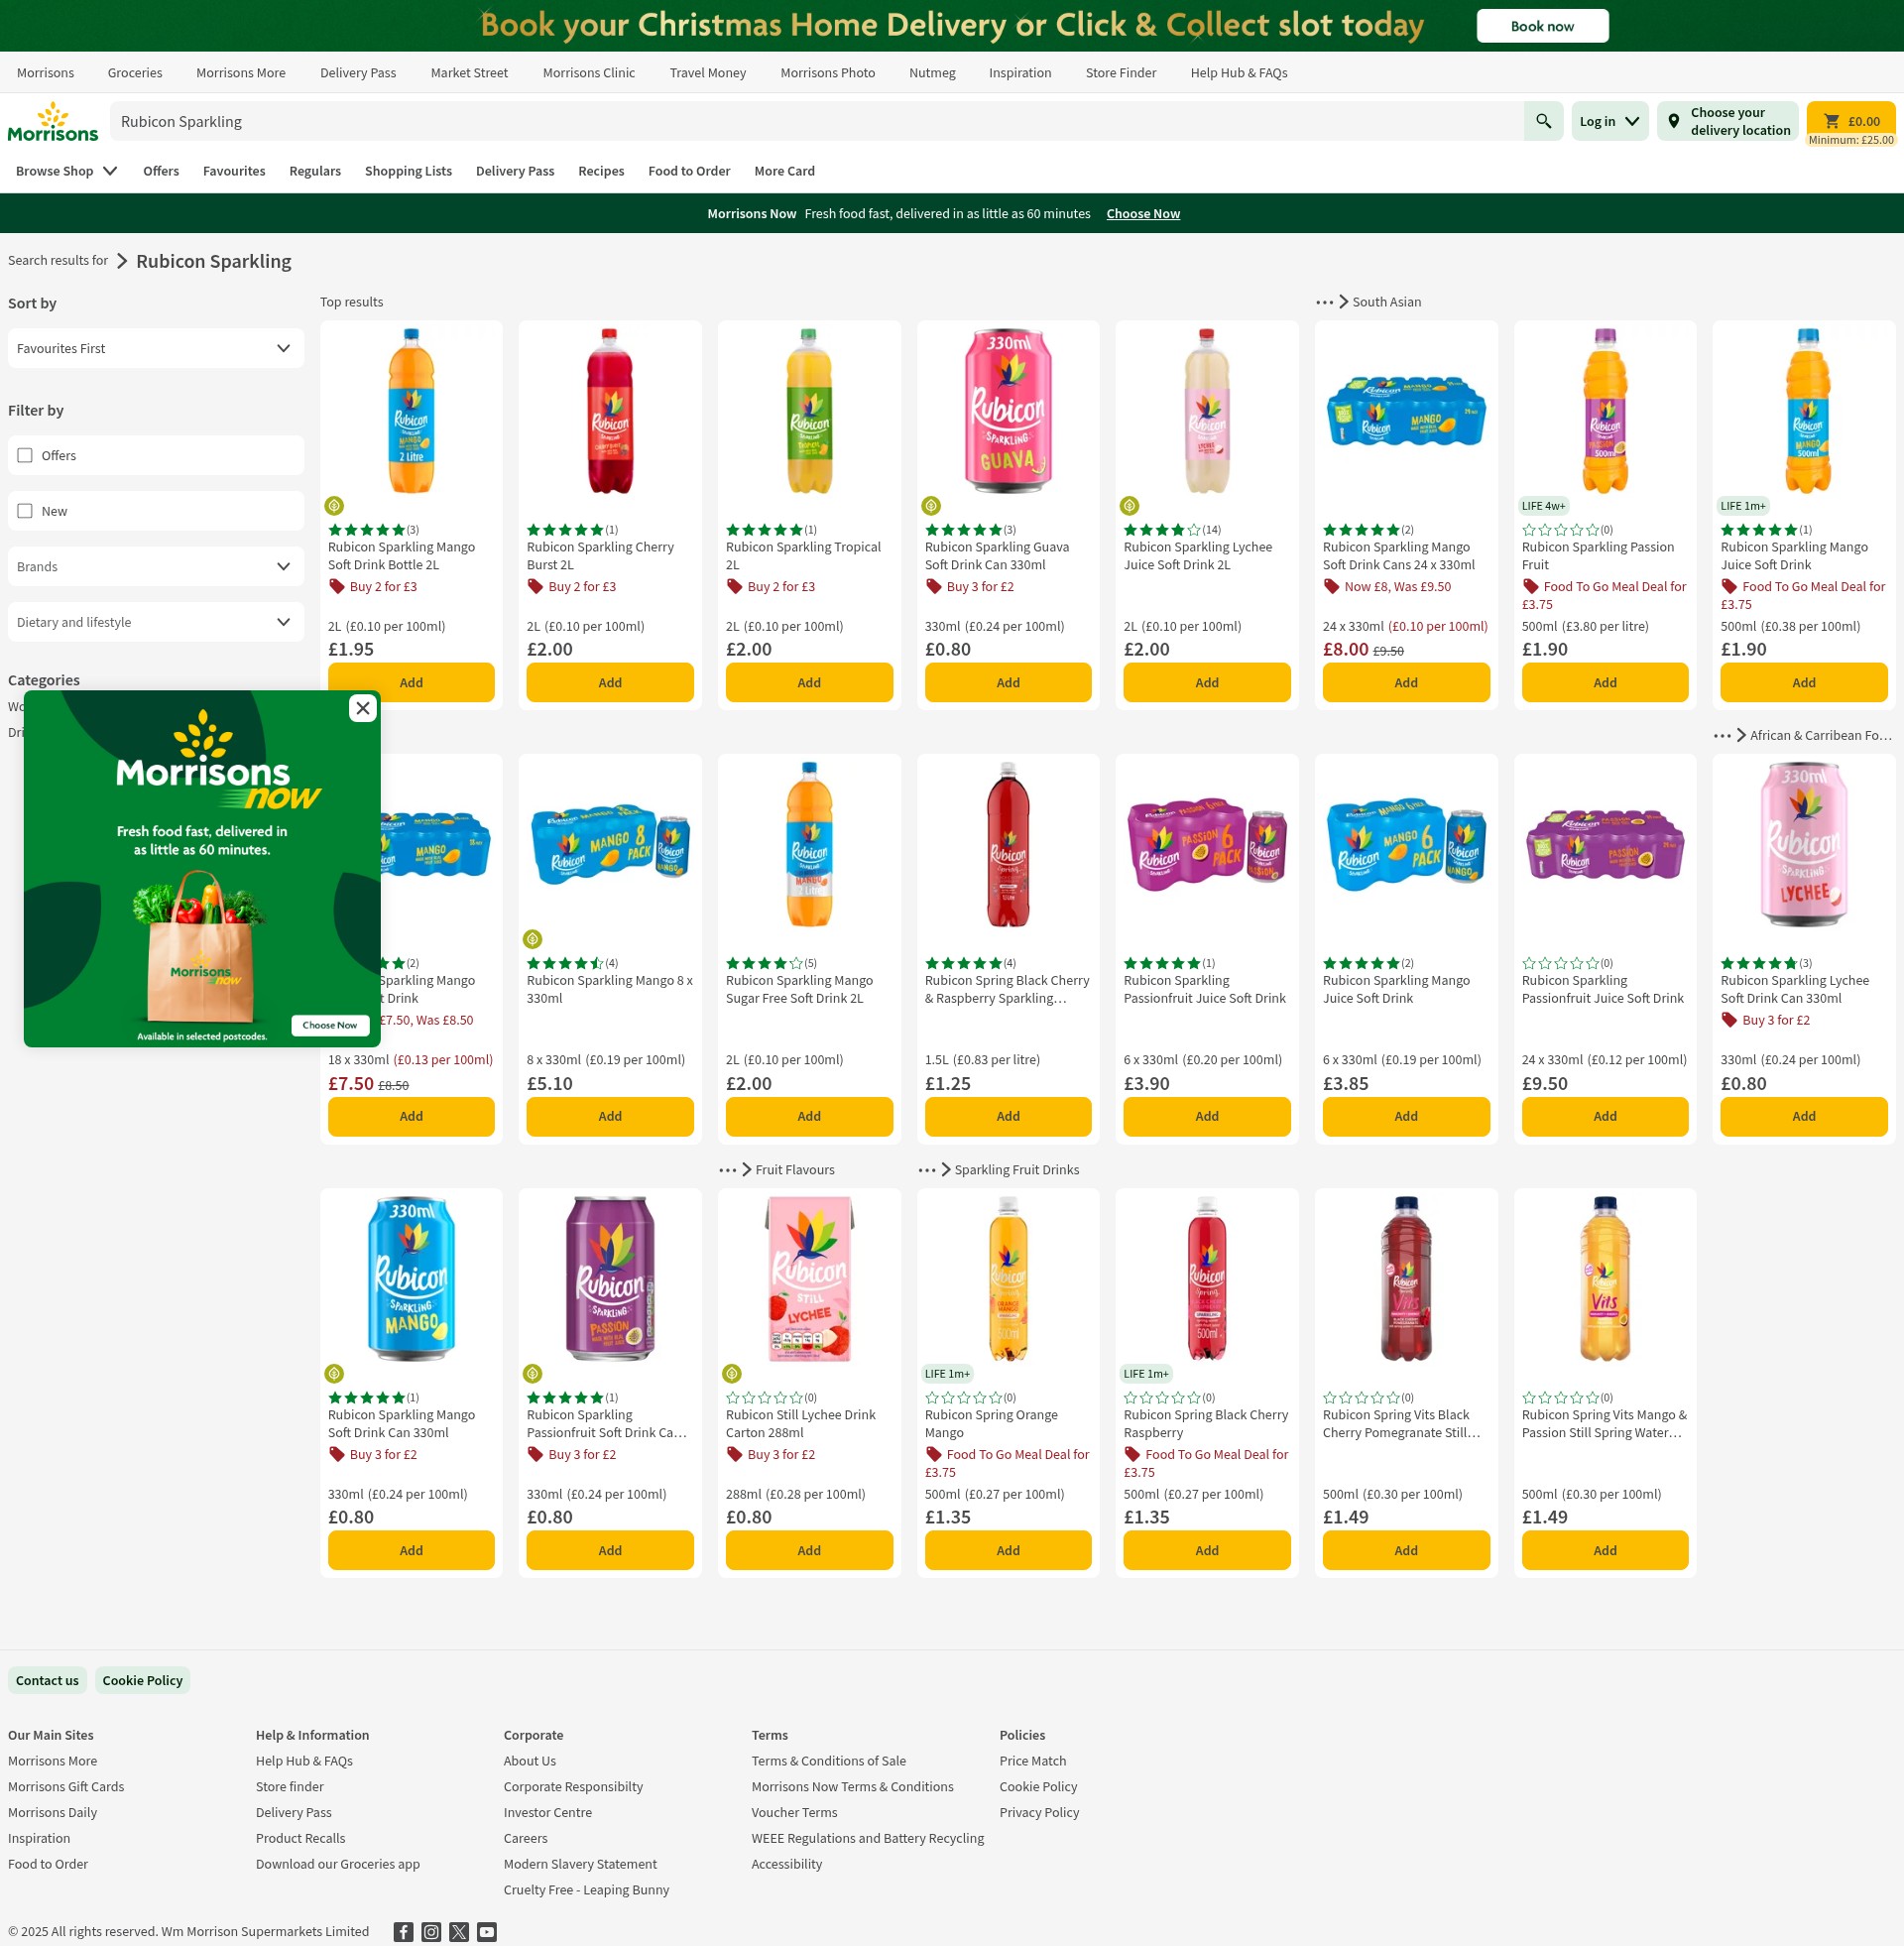1904x1946 pixels.
Task: Click breadcrumb dots before African & Carribean
Action: click(x=1722, y=736)
